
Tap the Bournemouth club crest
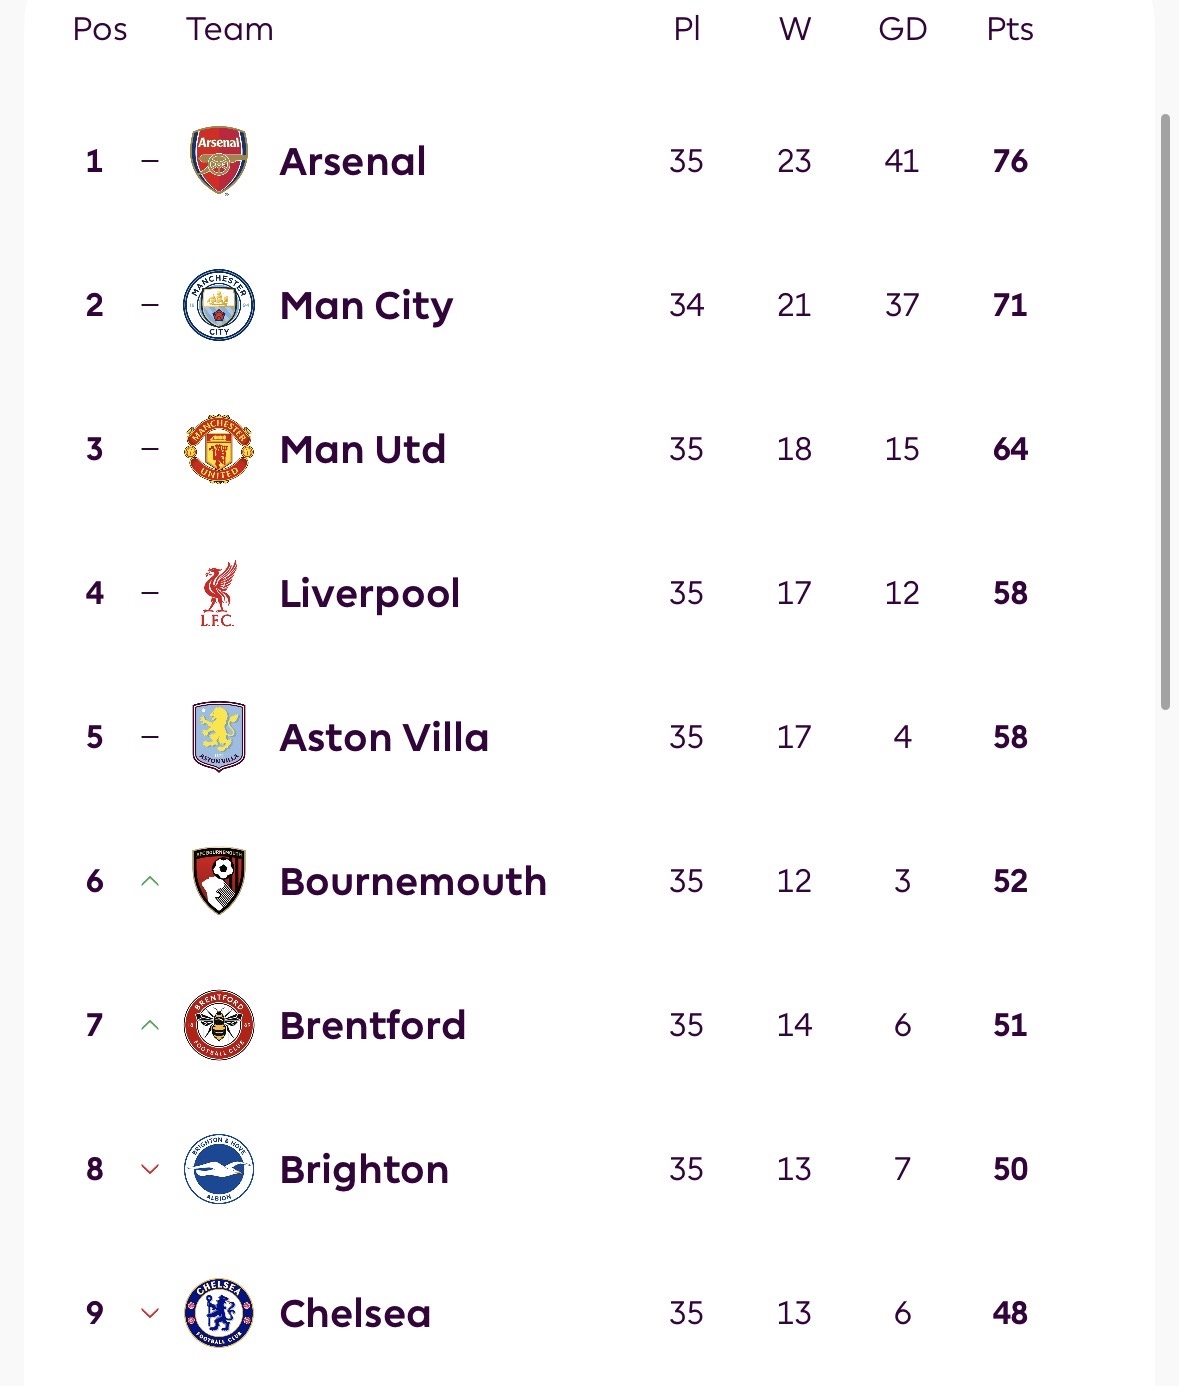point(219,881)
